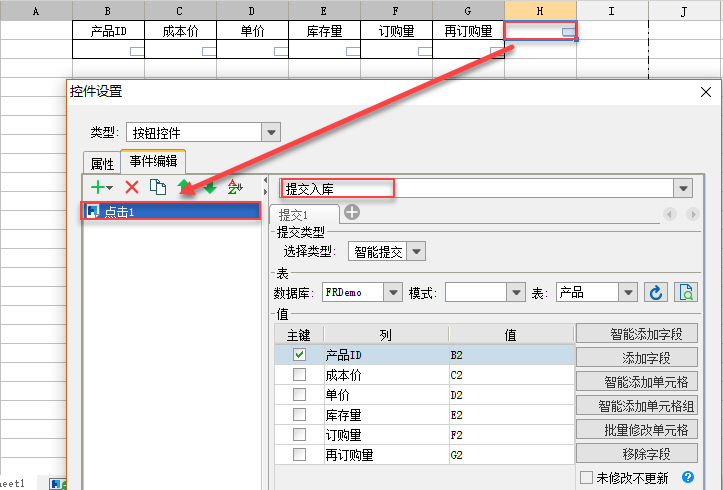Check primary key box for 成本价
Viewport: 723px width, 490px height.
pyautogui.click(x=299, y=374)
